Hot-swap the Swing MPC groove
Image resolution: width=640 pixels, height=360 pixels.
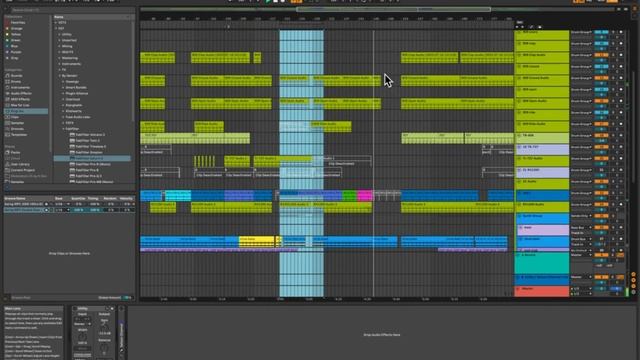(46, 204)
